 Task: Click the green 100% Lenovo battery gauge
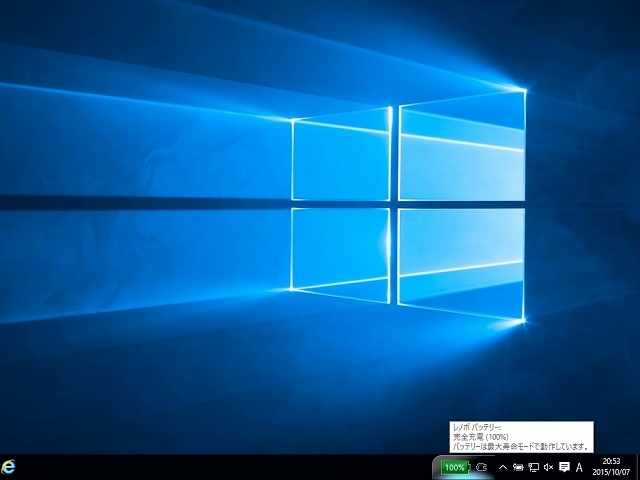pos(455,467)
